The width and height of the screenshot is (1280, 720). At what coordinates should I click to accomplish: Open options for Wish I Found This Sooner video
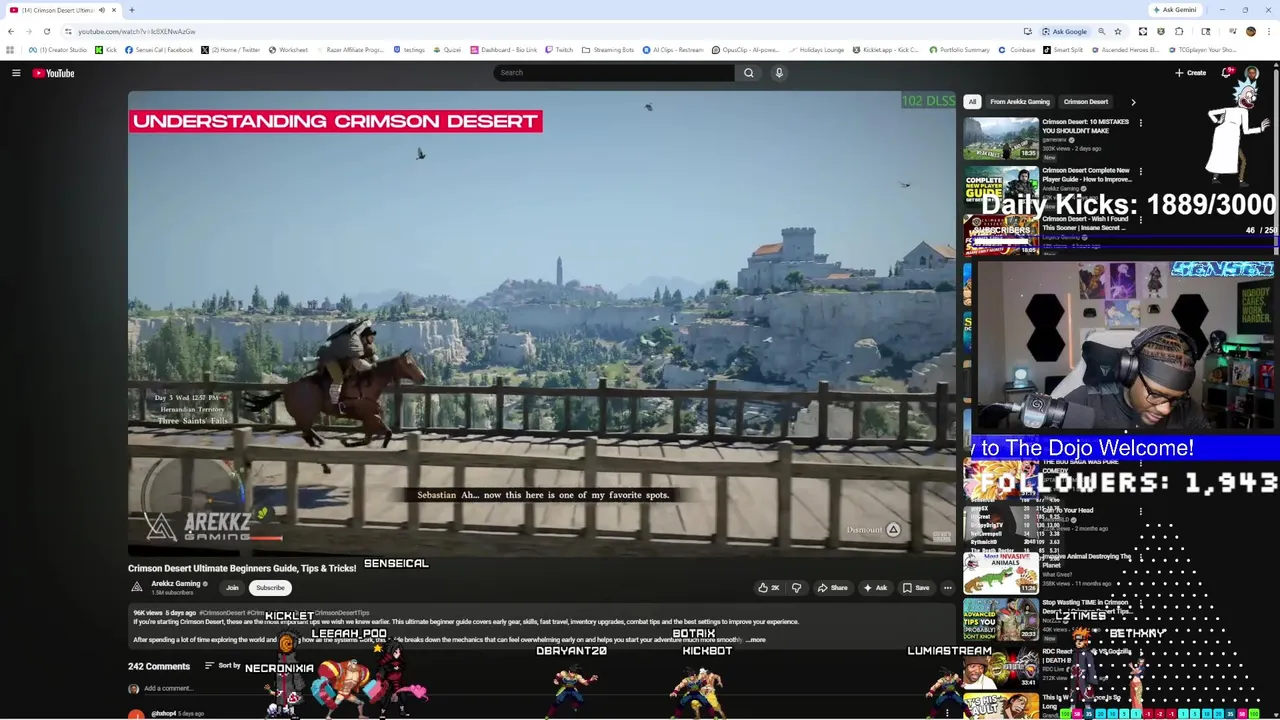click(1140, 219)
